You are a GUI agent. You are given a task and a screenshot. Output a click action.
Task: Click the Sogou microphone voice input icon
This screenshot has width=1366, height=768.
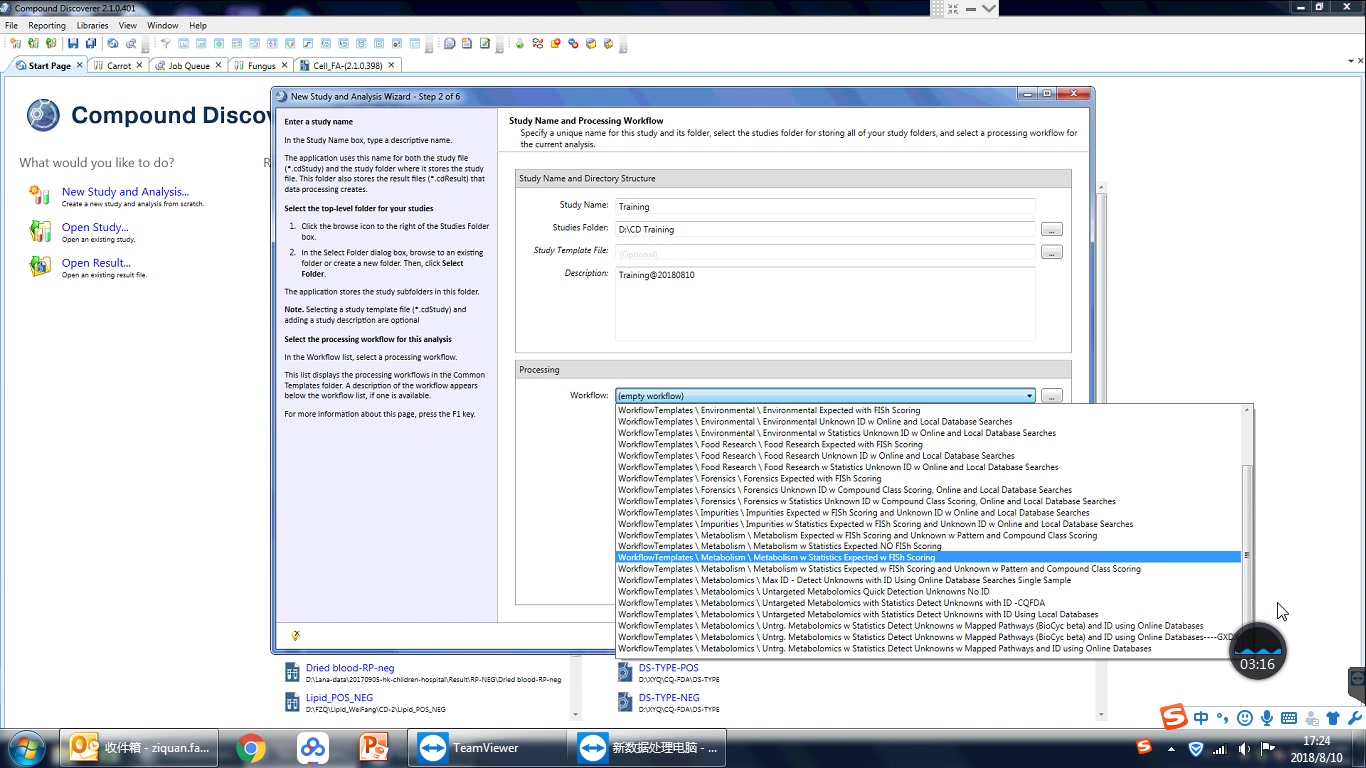[1267, 718]
